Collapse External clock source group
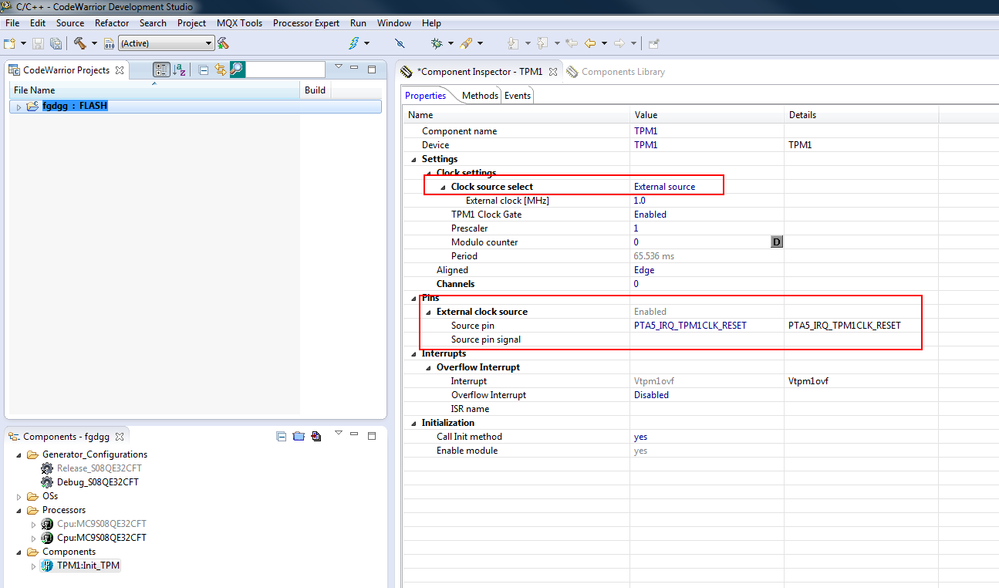This screenshot has width=999, height=588. pyautogui.click(x=428, y=312)
